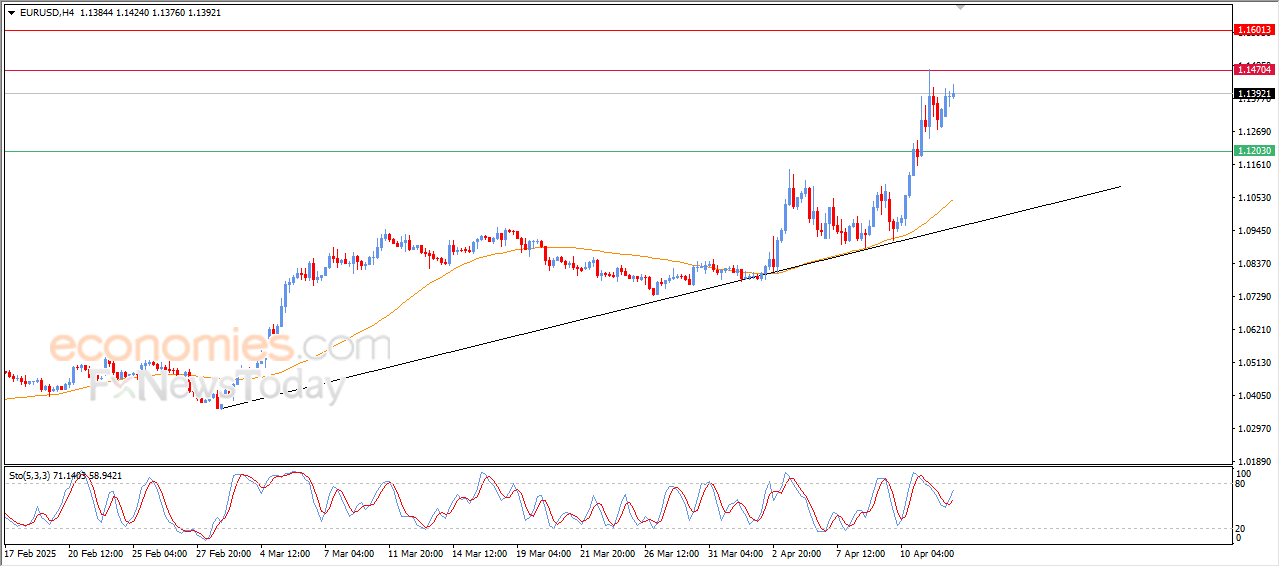This screenshot has height=567, width=1280.
Task: Click the stochastic 80 level scale value
Action: pyautogui.click(x=1242, y=484)
